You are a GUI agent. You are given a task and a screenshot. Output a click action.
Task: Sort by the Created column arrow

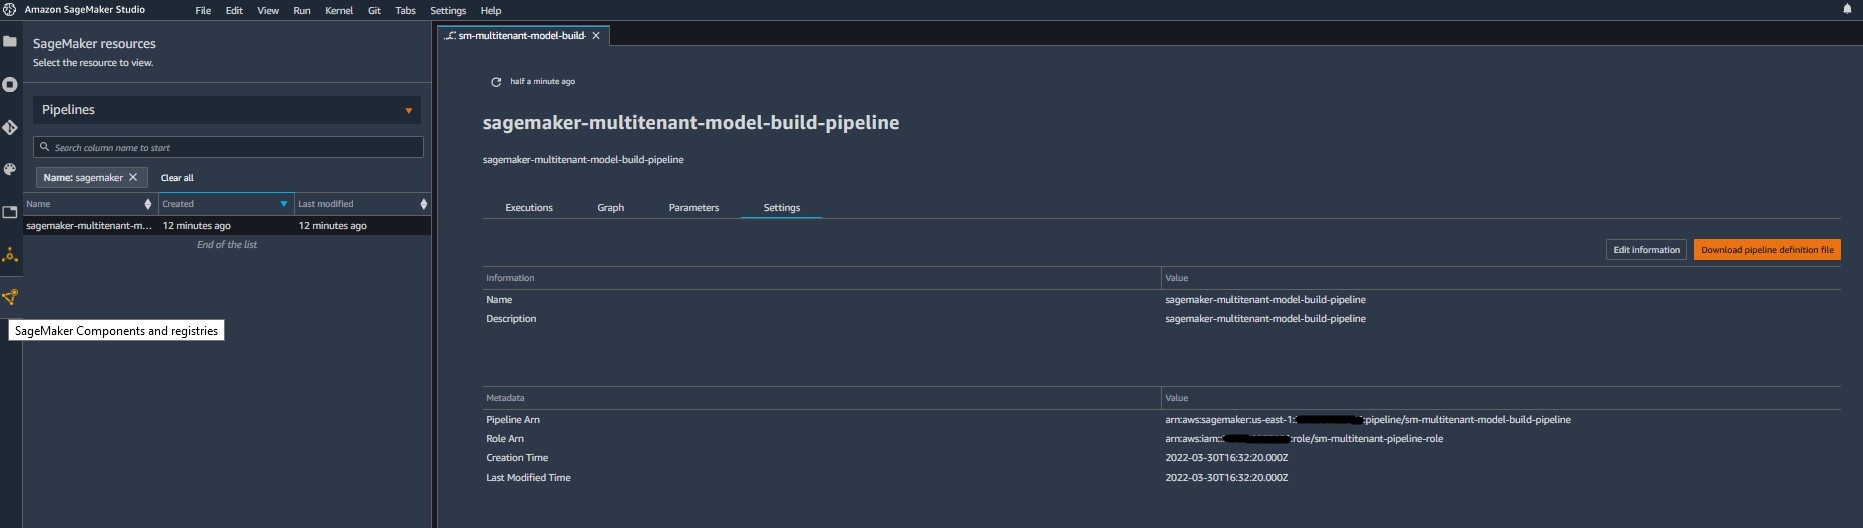(284, 204)
